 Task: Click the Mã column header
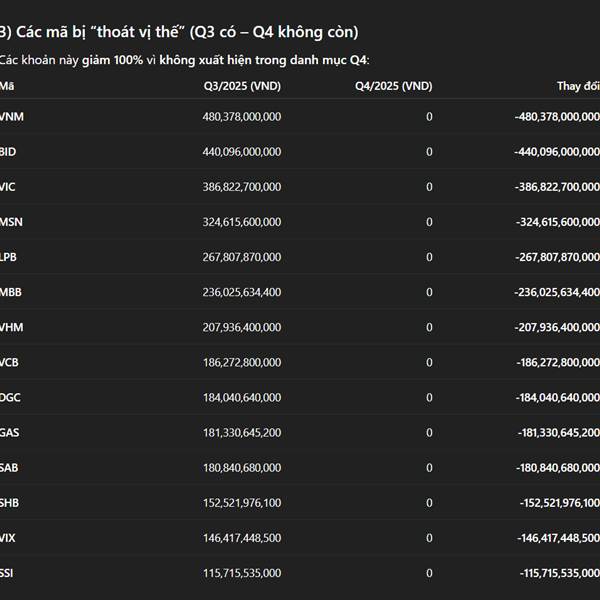click(x=7, y=86)
